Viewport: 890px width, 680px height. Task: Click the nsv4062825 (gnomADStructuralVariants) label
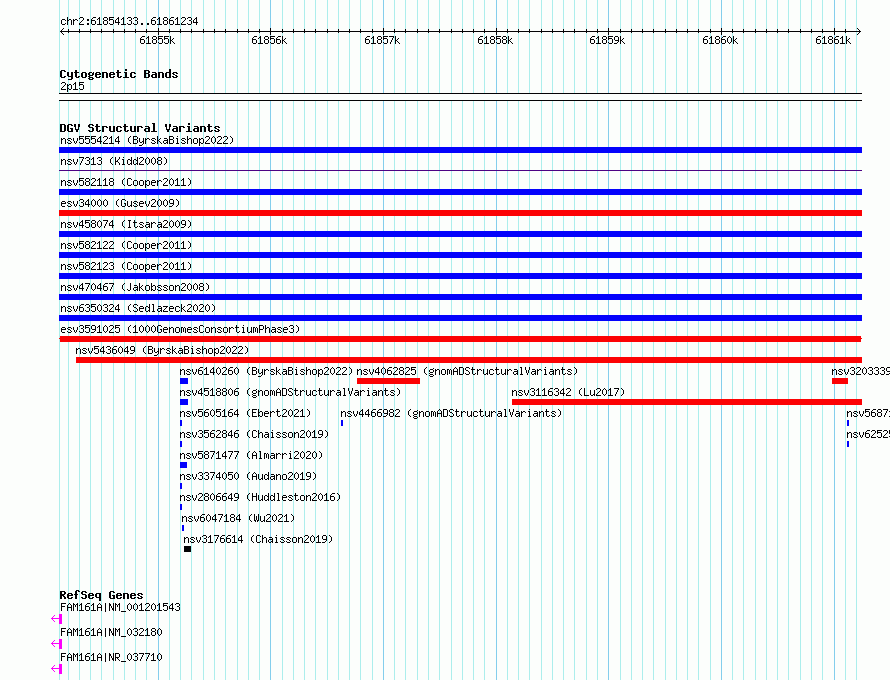coord(467,371)
